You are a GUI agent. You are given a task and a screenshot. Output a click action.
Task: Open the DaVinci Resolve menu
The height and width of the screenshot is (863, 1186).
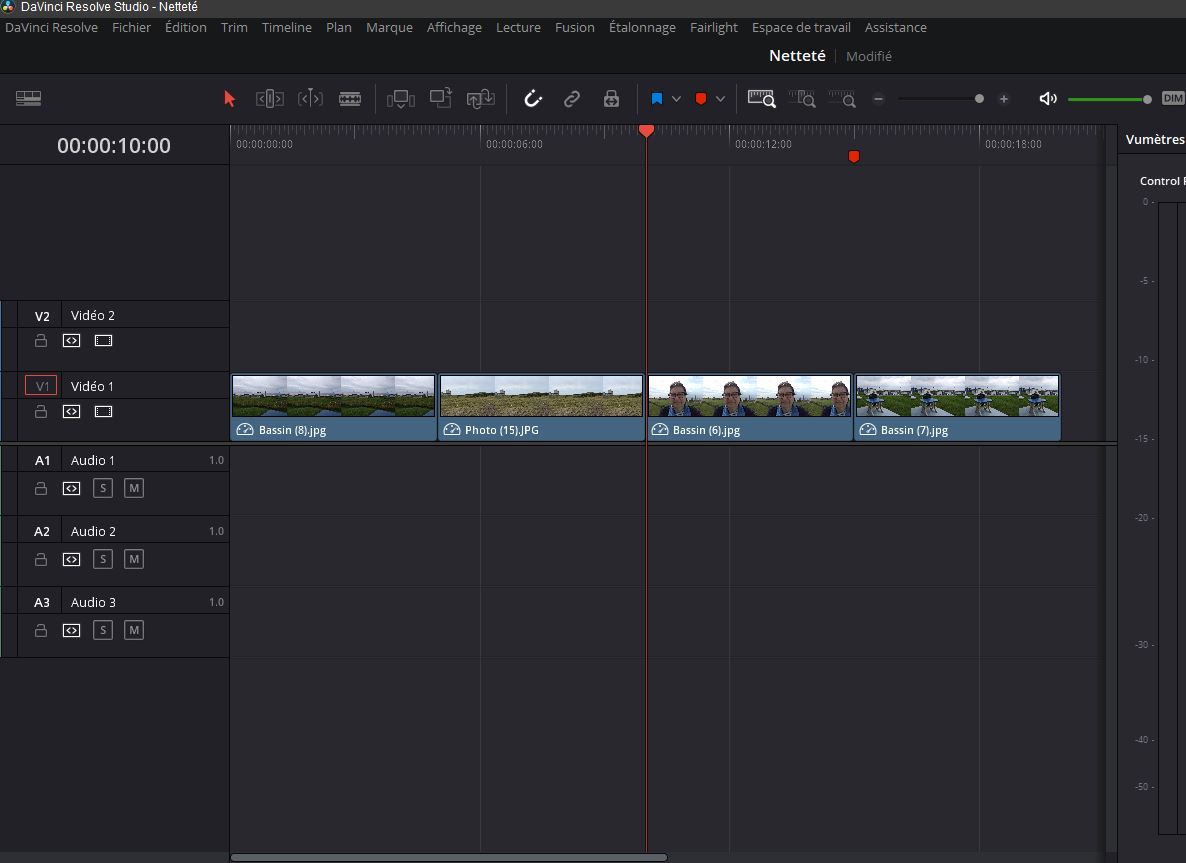(51, 27)
